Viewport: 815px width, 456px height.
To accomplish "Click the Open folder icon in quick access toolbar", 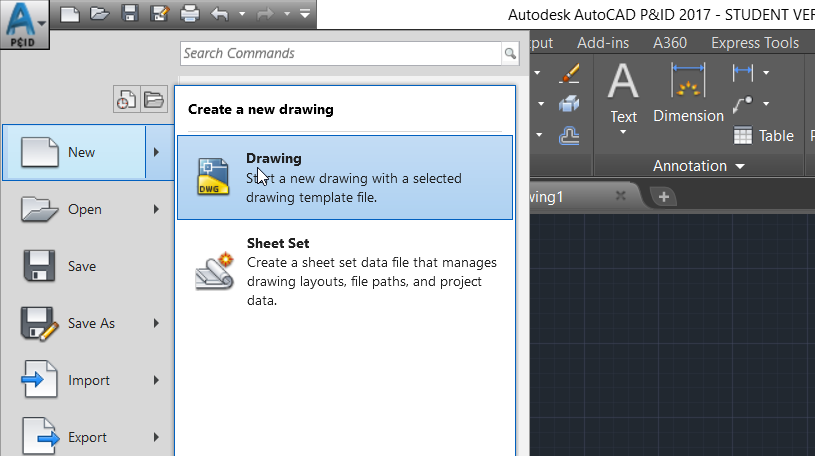I will pos(99,14).
